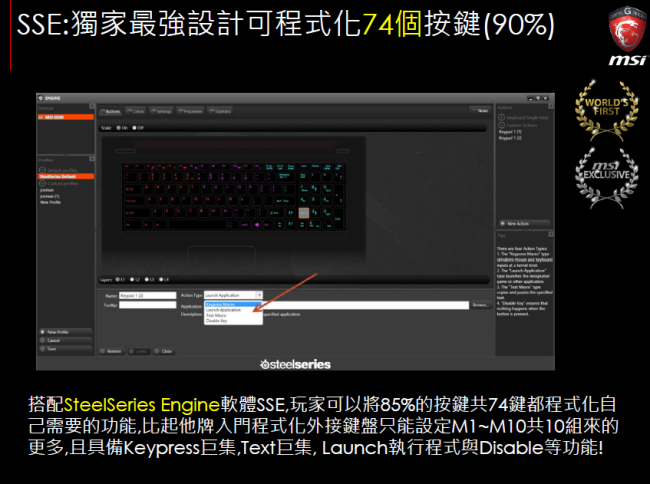Click the Application path input field

coord(366,305)
